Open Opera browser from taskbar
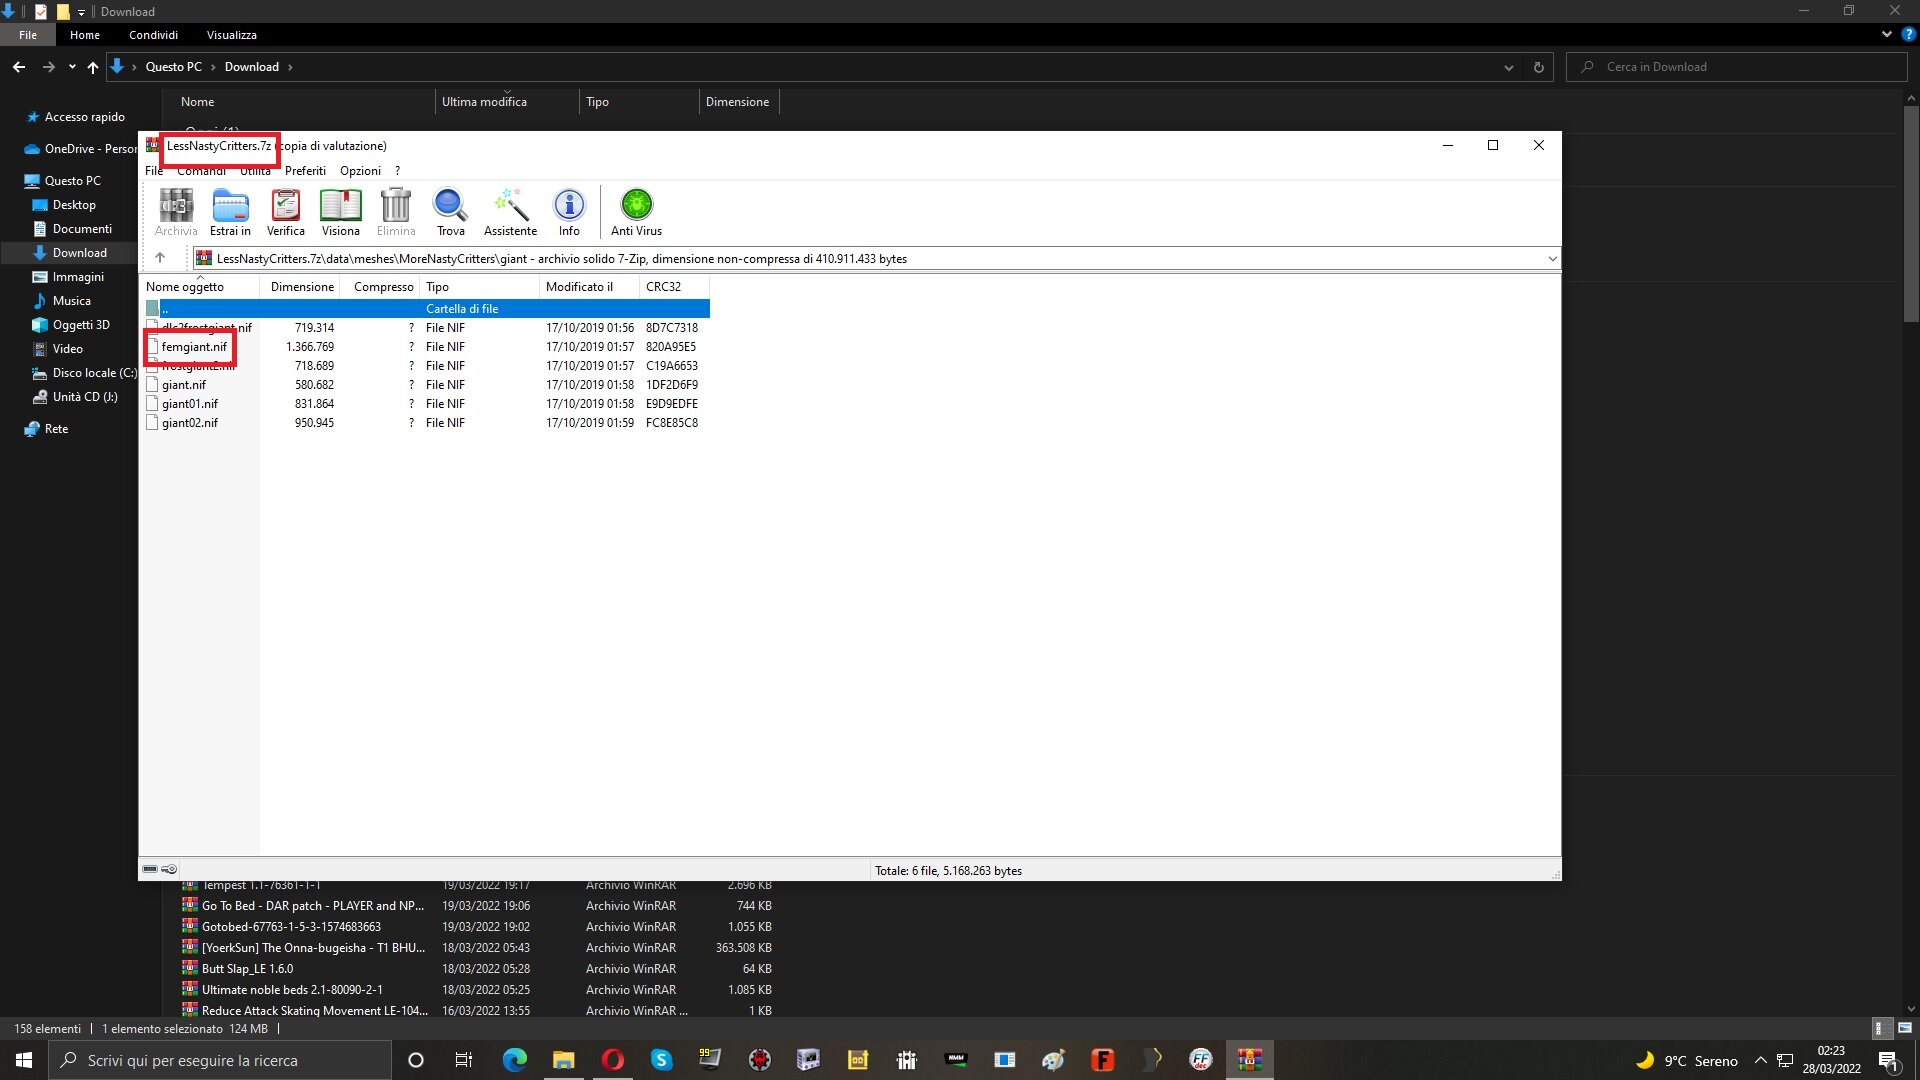Viewport: 1920px width, 1080px height. pyautogui.click(x=612, y=1060)
